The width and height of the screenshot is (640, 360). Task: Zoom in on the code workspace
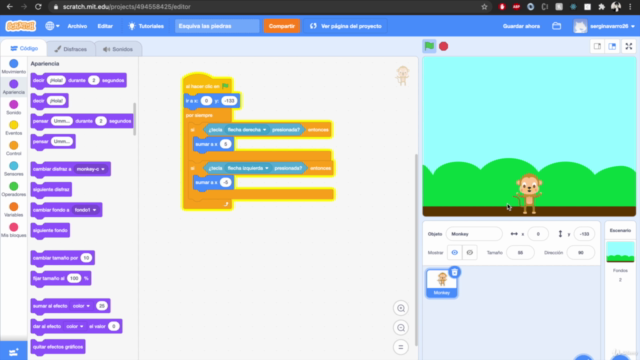[401, 308]
